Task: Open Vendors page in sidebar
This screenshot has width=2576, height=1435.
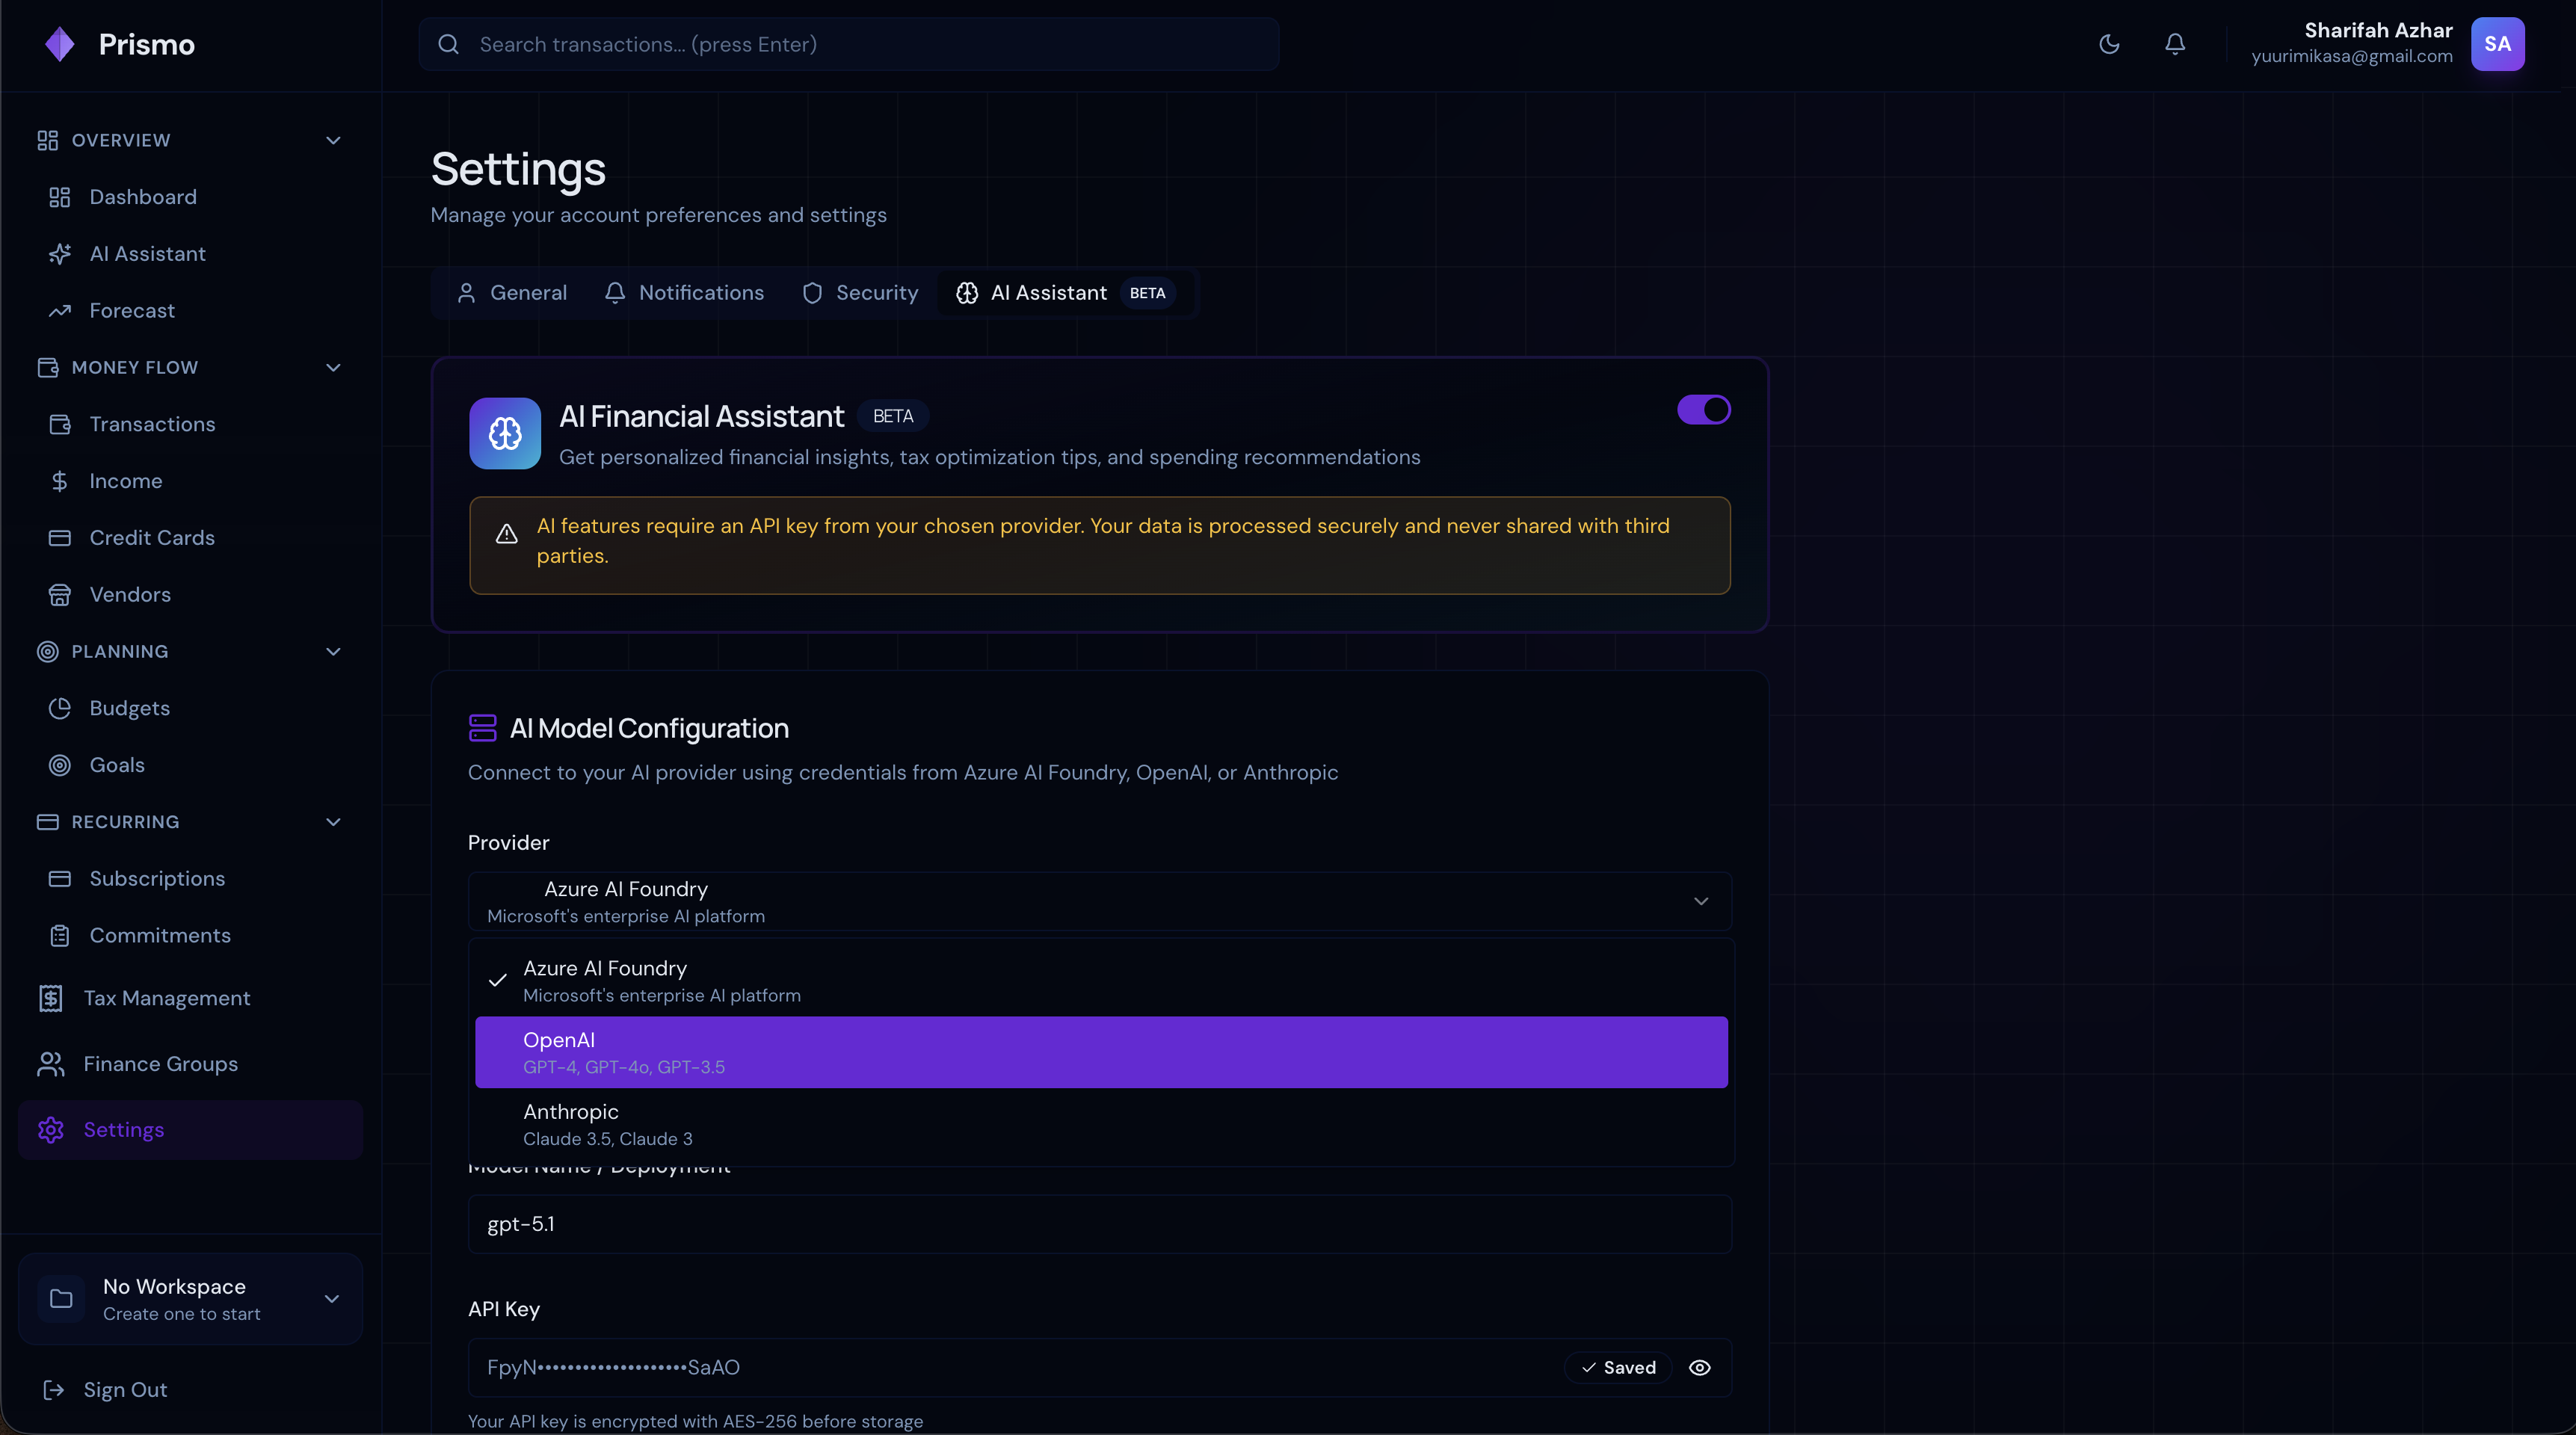Action: pyautogui.click(x=130, y=595)
